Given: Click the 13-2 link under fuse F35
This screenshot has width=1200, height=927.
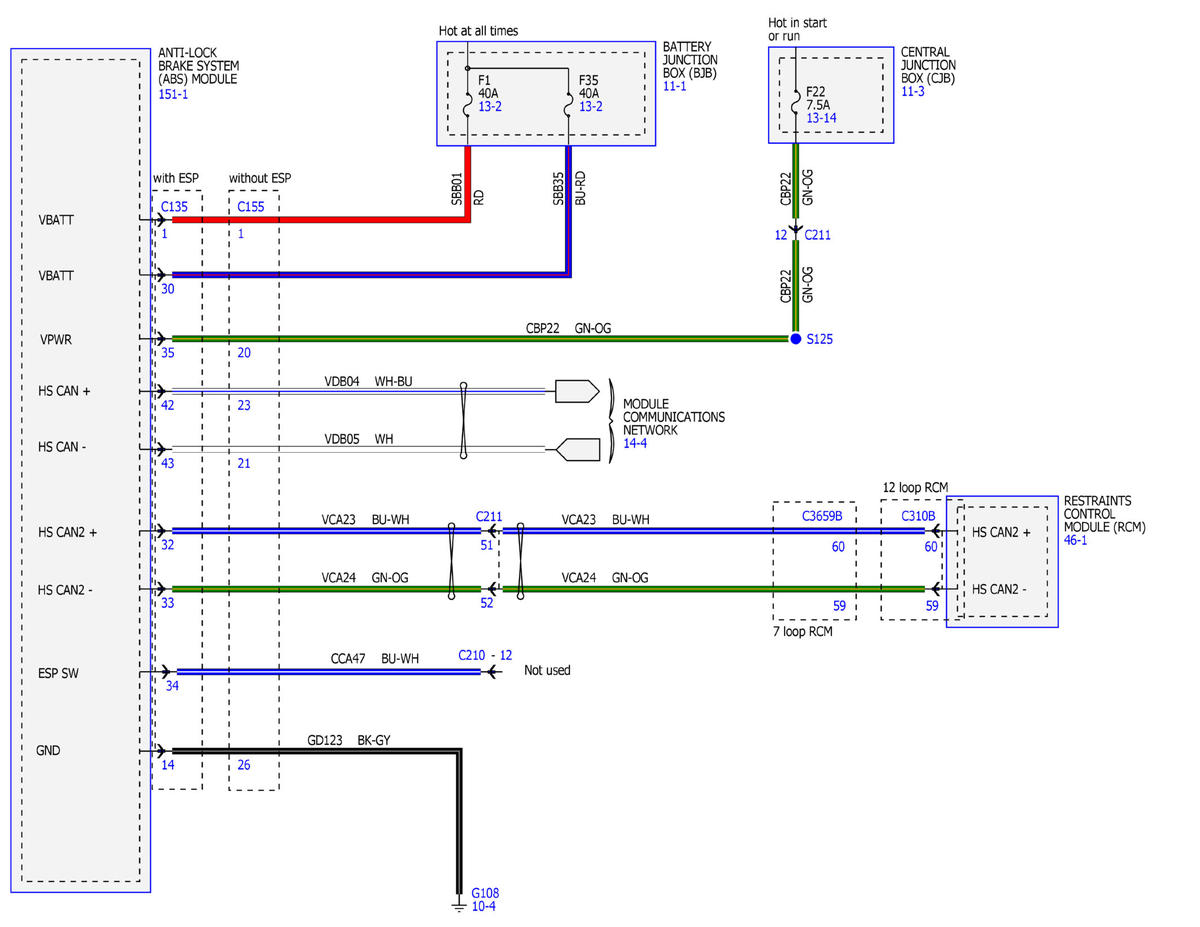Looking at the screenshot, I should (590, 107).
